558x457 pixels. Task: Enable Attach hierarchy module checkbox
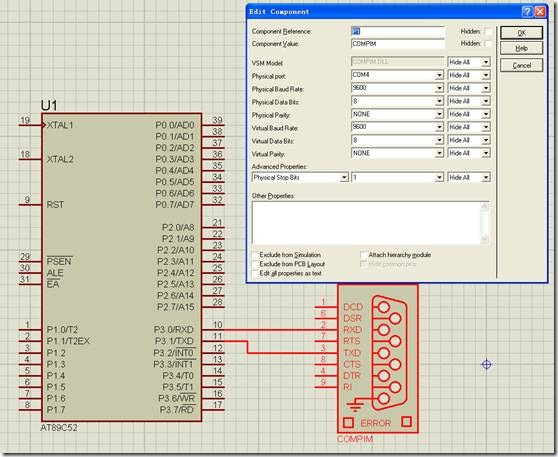click(x=363, y=255)
